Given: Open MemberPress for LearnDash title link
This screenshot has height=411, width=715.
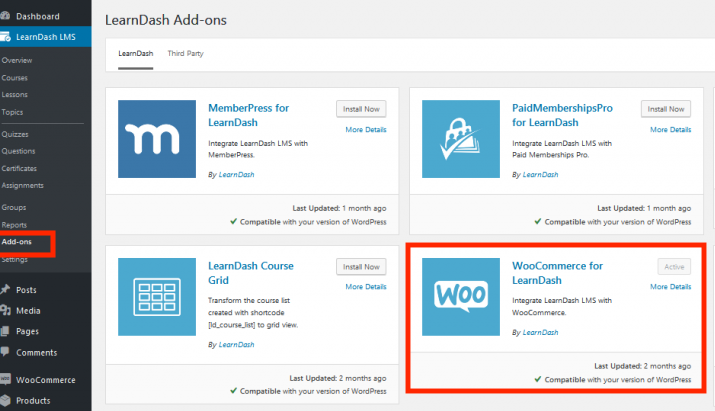Looking at the screenshot, I should [249, 115].
